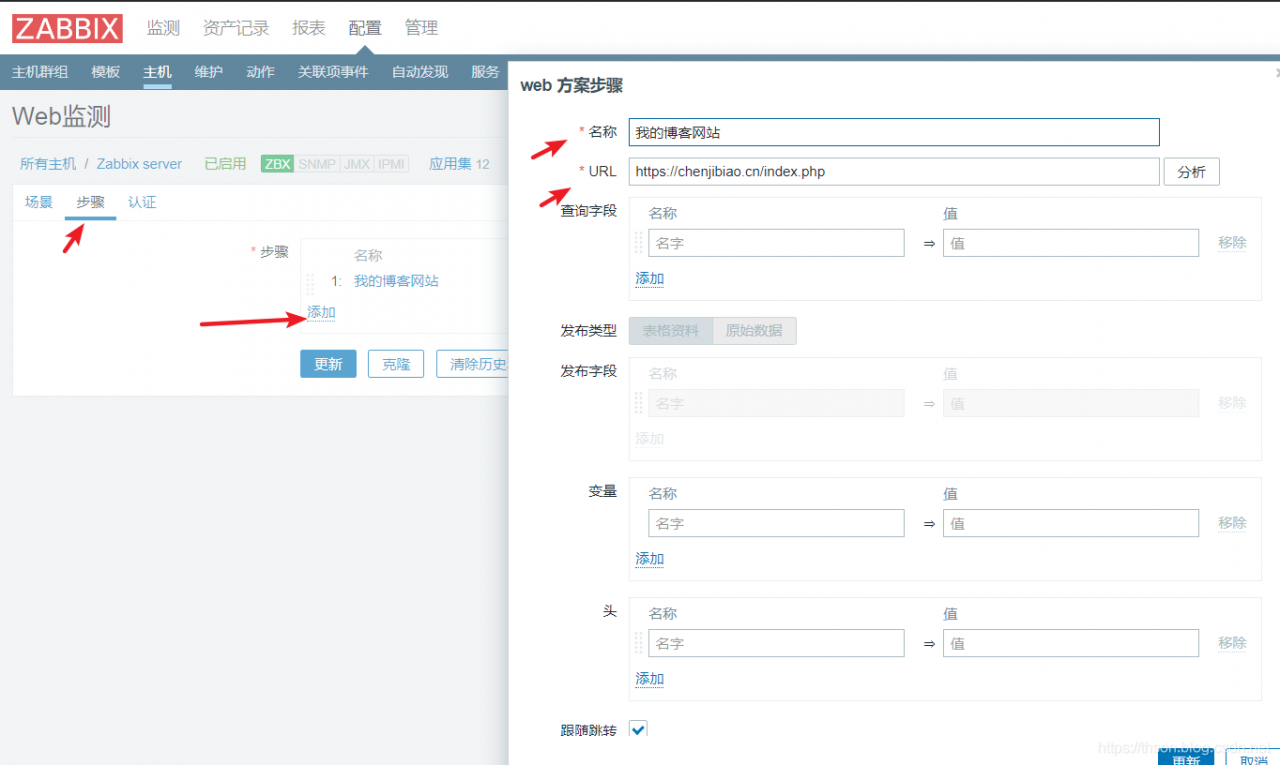Click the ZABBIX logo

(x=67, y=28)
